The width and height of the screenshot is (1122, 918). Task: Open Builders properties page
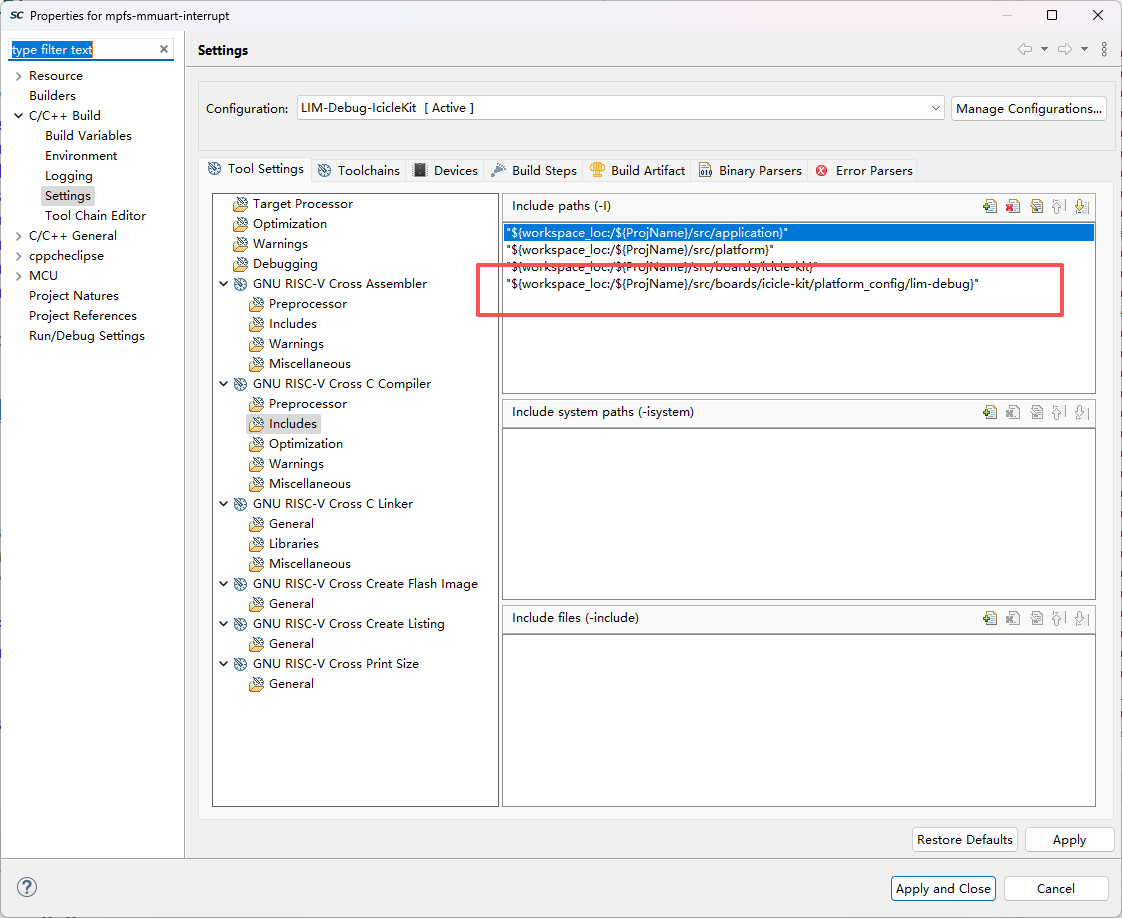pos(52,96)
